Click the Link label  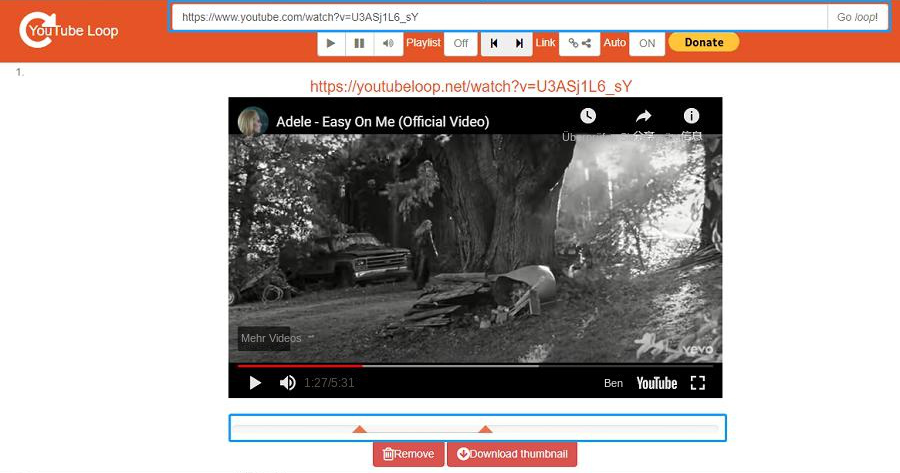click(545, 42)
